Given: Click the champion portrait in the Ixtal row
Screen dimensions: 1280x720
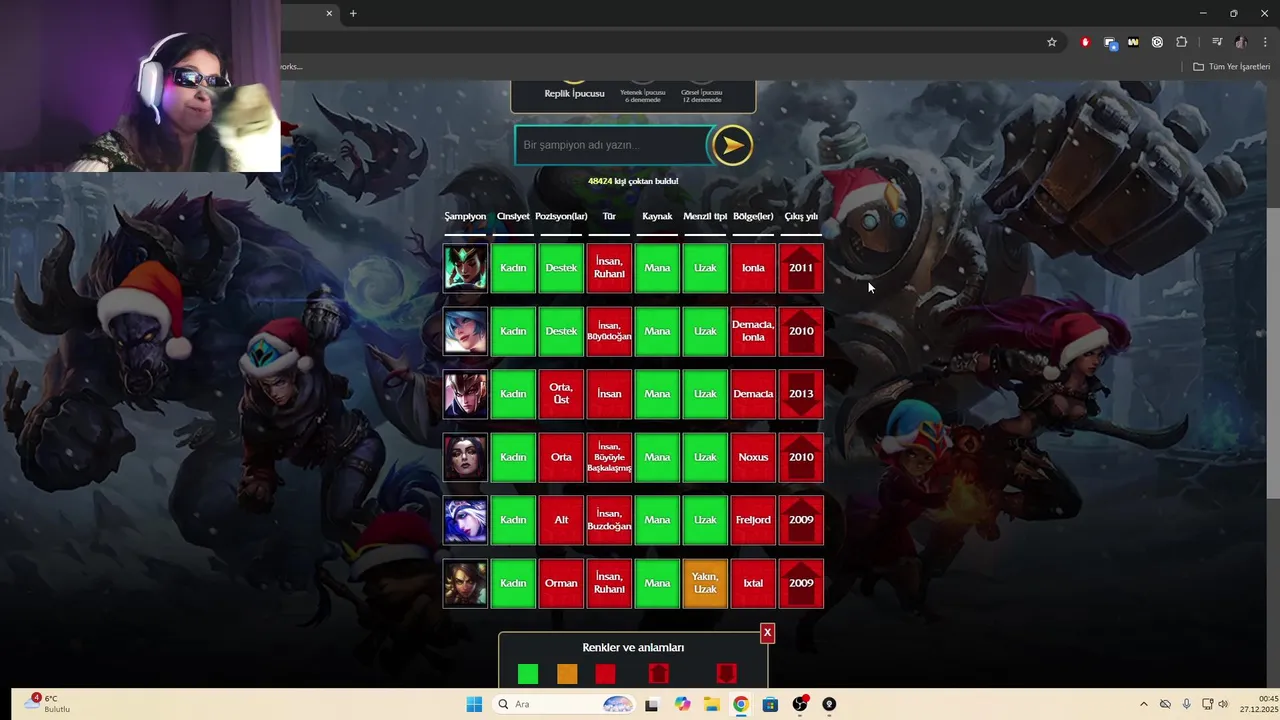Looking at the screenshot, I should coord(466,583).
